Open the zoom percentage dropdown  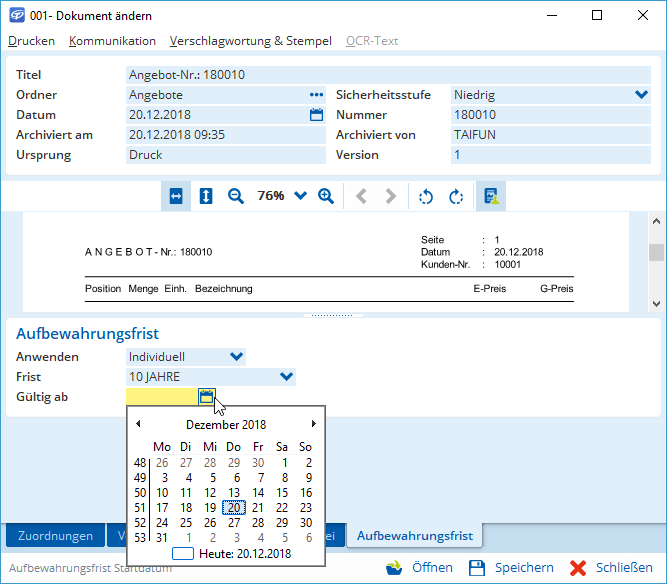tap(300, 196)
